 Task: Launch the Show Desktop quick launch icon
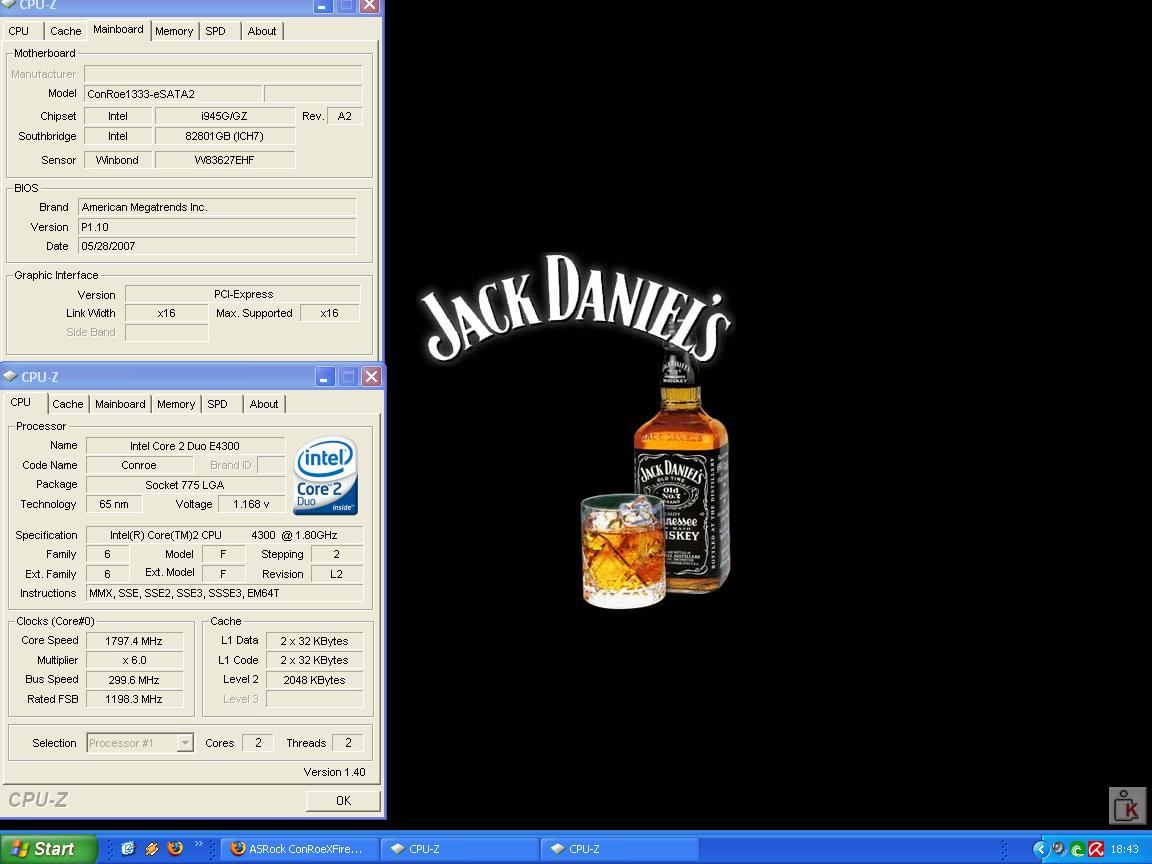128,849
